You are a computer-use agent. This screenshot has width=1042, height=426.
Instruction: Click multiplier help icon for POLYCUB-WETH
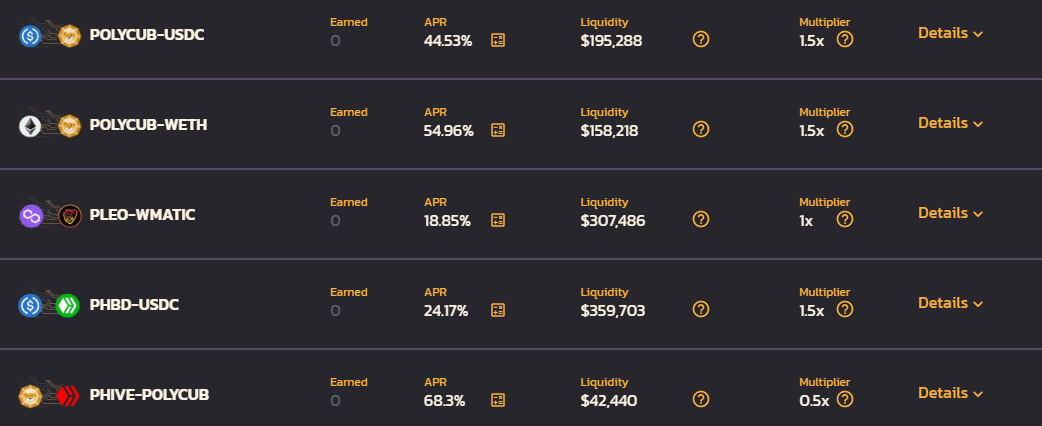point(845,129)
